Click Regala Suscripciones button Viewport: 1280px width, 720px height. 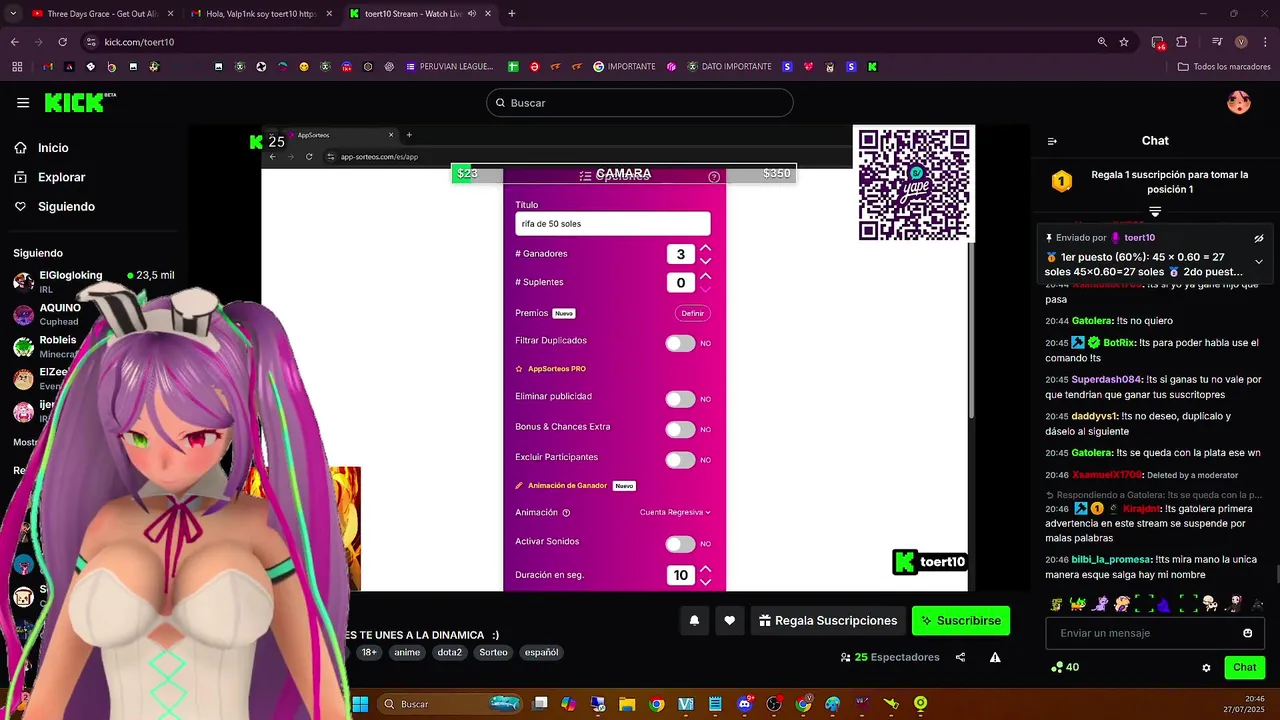(x=827, y=621)
